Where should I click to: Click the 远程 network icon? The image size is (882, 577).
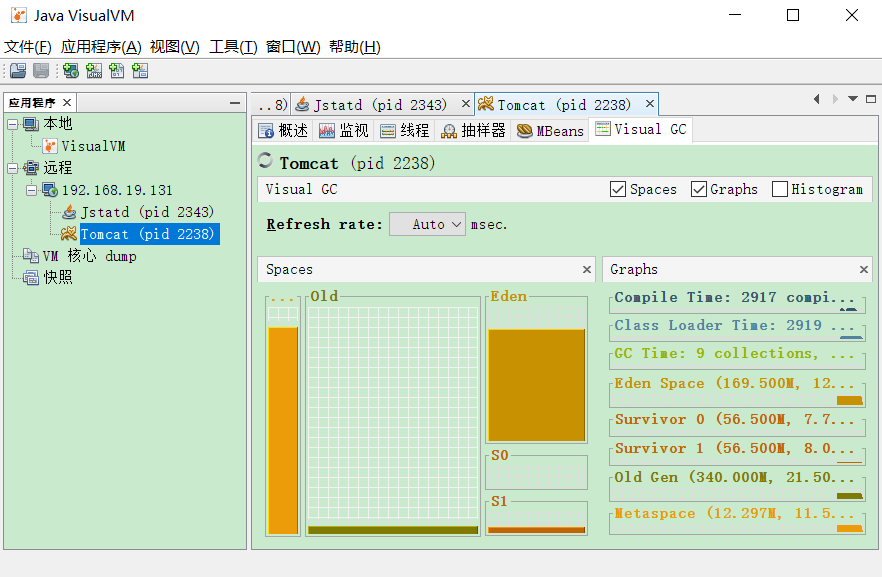(31, 168)
